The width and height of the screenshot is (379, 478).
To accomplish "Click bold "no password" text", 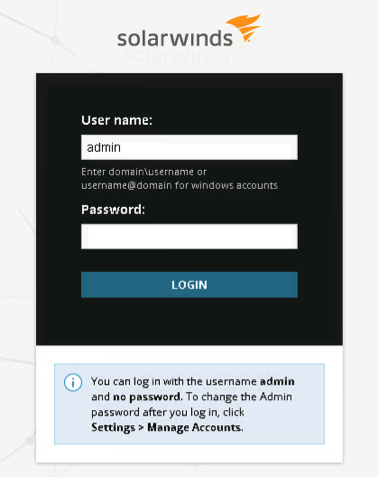I will pyautogui.click(x=147, y=397).
